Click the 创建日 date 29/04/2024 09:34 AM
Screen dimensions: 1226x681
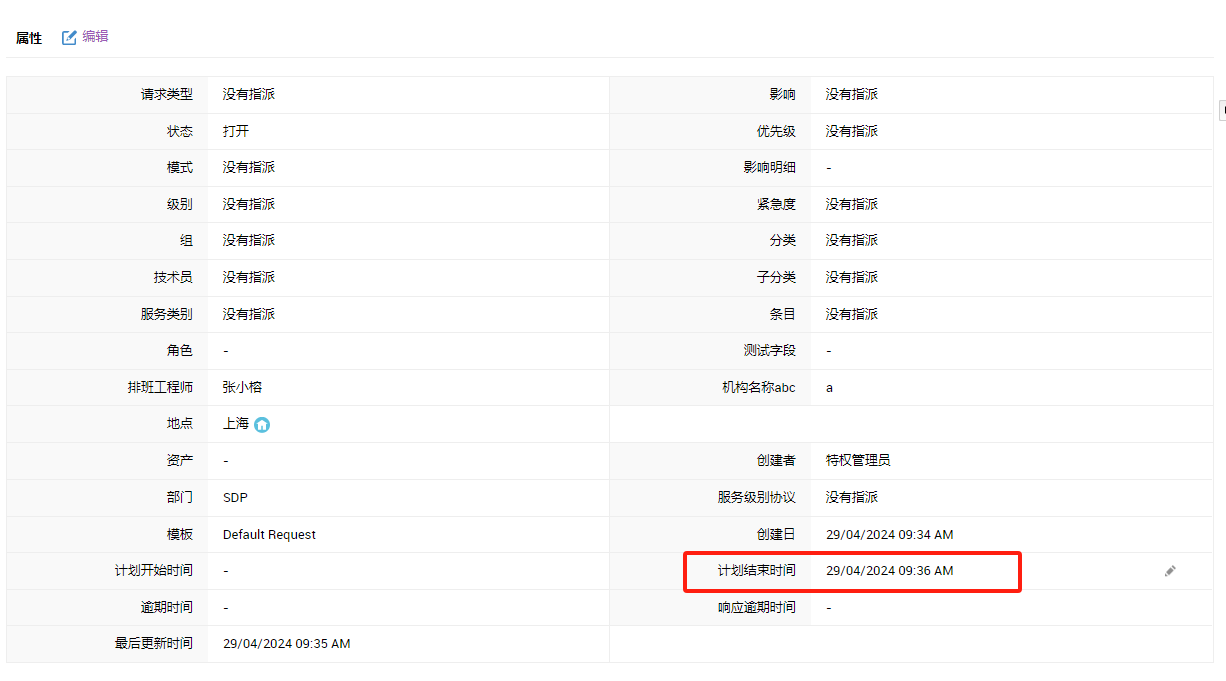pyautogui.click(x=889, y=534)
